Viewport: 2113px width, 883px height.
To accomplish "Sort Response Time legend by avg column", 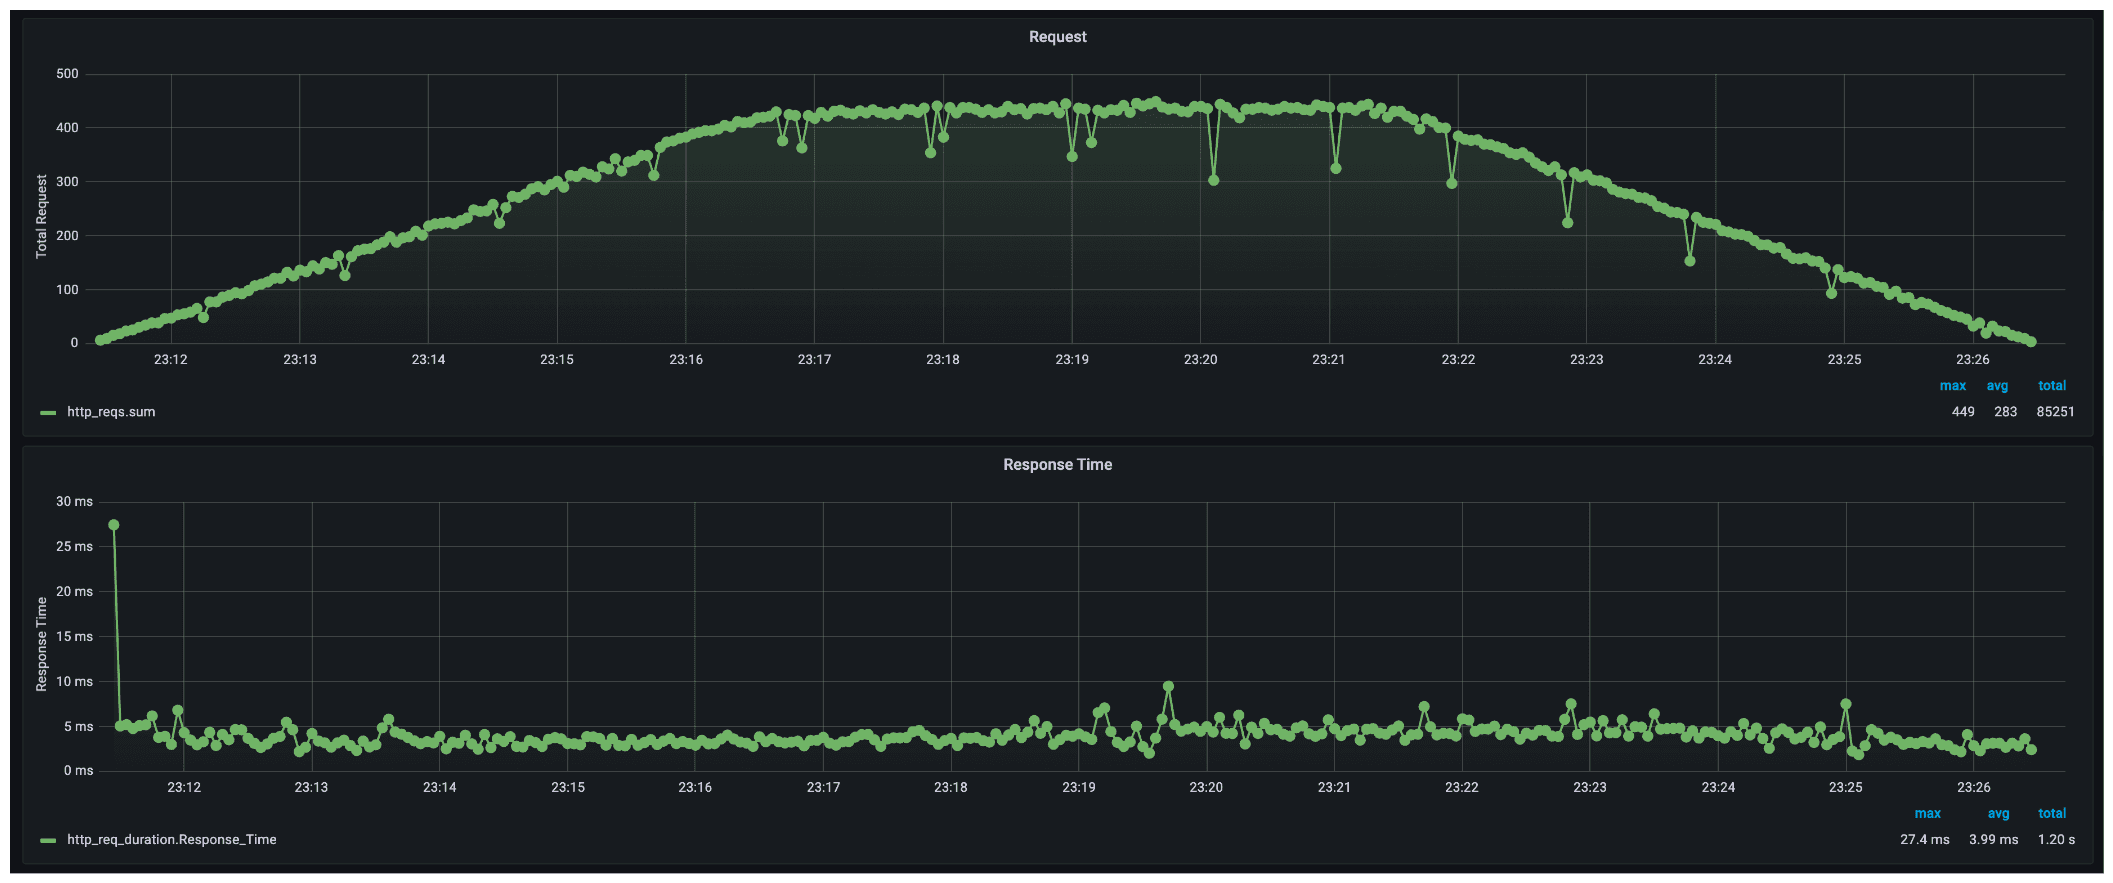I will tap(1998, 814).
